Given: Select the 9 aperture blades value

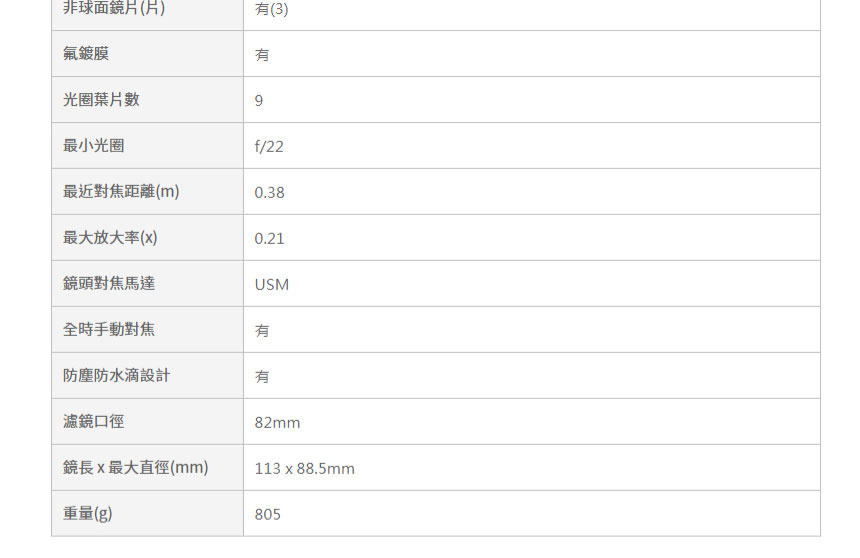Looking at the screenshot, I should 259,101.
